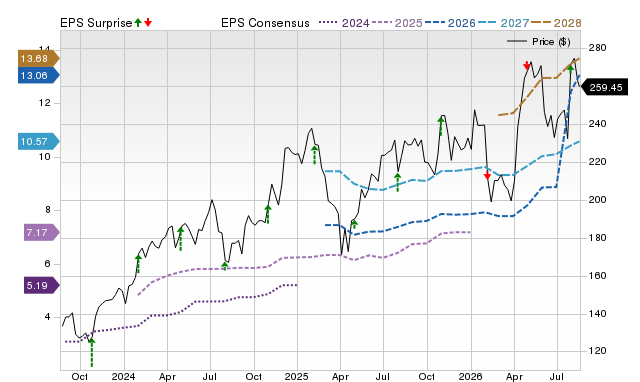Click the green surprise arrow near October 2023 low
Image resolution: width=640 pixels, height=382 pixels.
[91, 352]
